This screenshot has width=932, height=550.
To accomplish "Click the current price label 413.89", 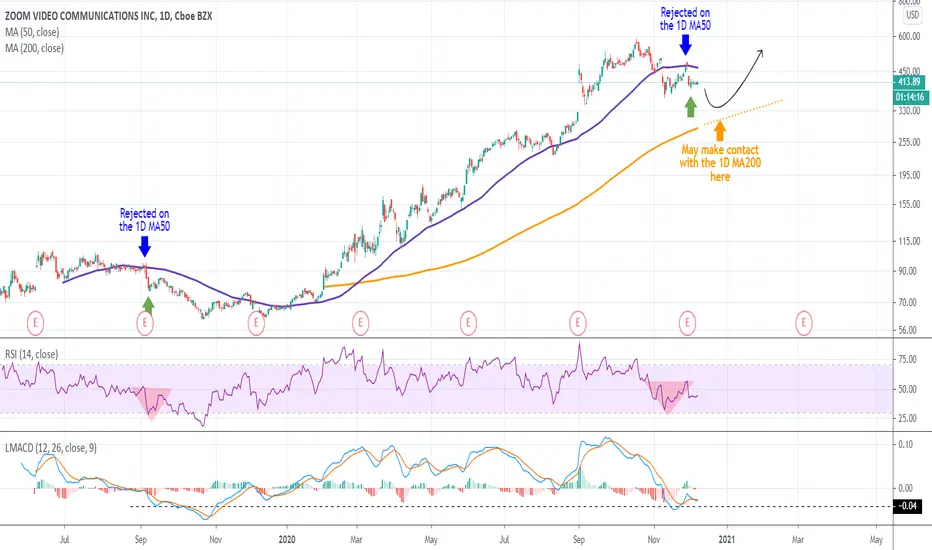I will click(x=909, y=81).
